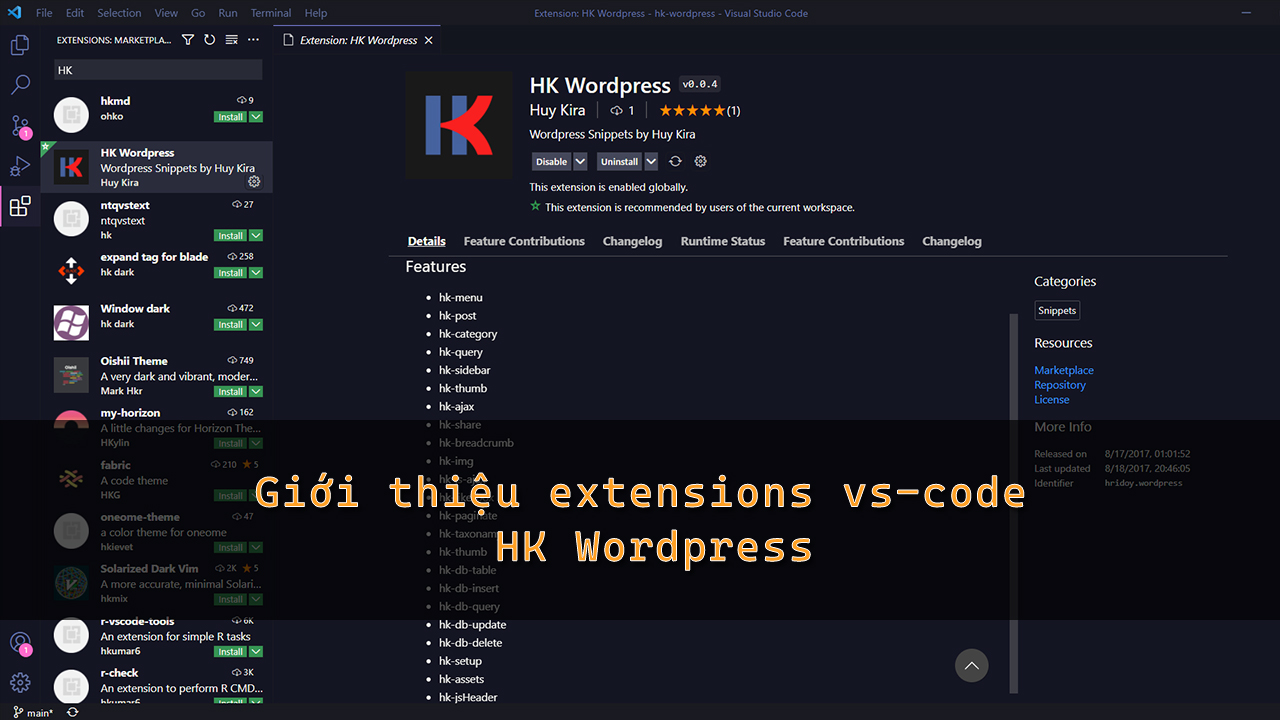
Task: Click the scroll-to-top arrow button
Action: 971,665
